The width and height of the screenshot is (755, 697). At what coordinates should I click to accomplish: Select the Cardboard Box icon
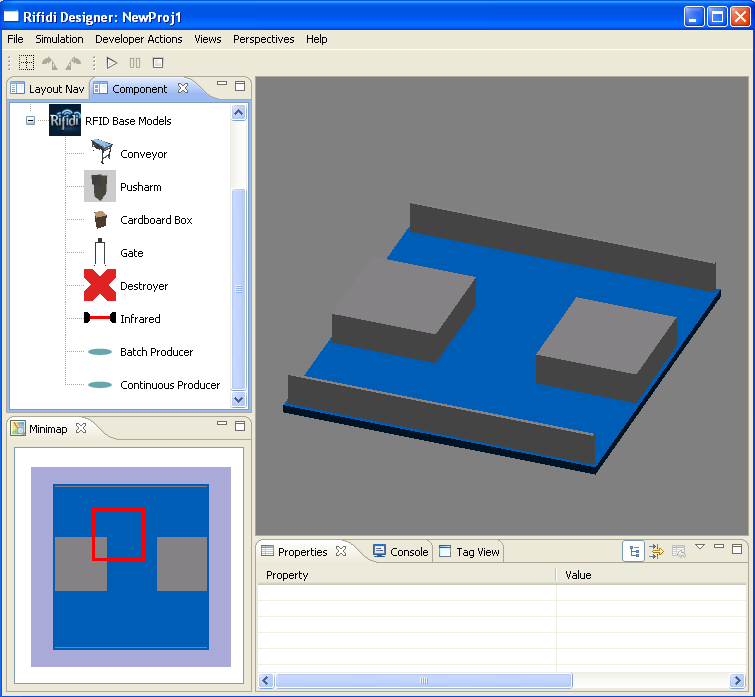tap(100, 219)
